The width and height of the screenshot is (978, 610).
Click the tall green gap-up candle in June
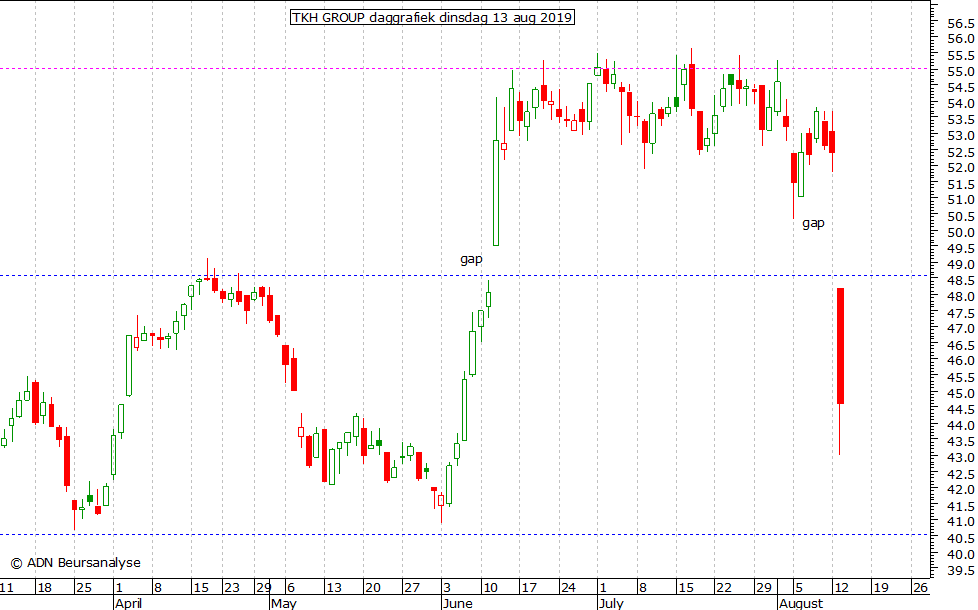click(x=496, y=193)
